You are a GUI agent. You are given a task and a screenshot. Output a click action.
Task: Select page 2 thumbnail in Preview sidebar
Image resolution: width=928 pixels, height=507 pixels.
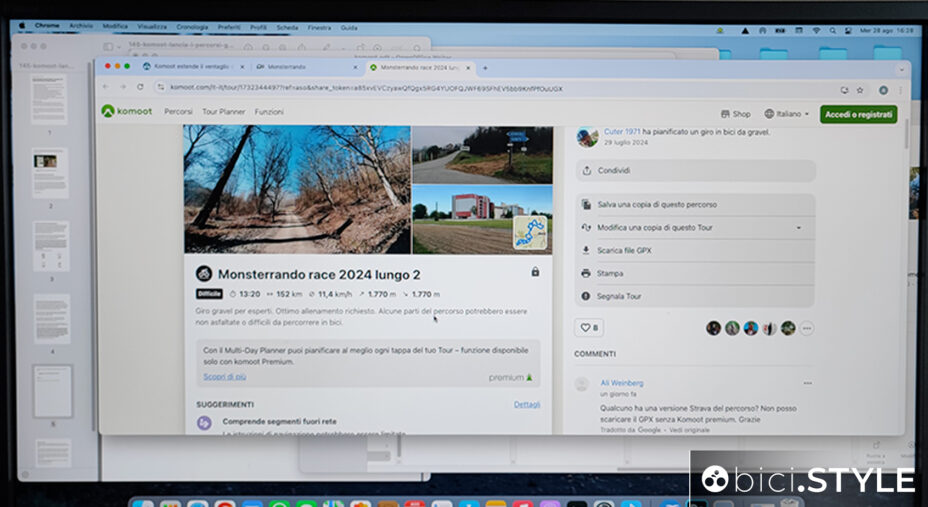point(50,173)
